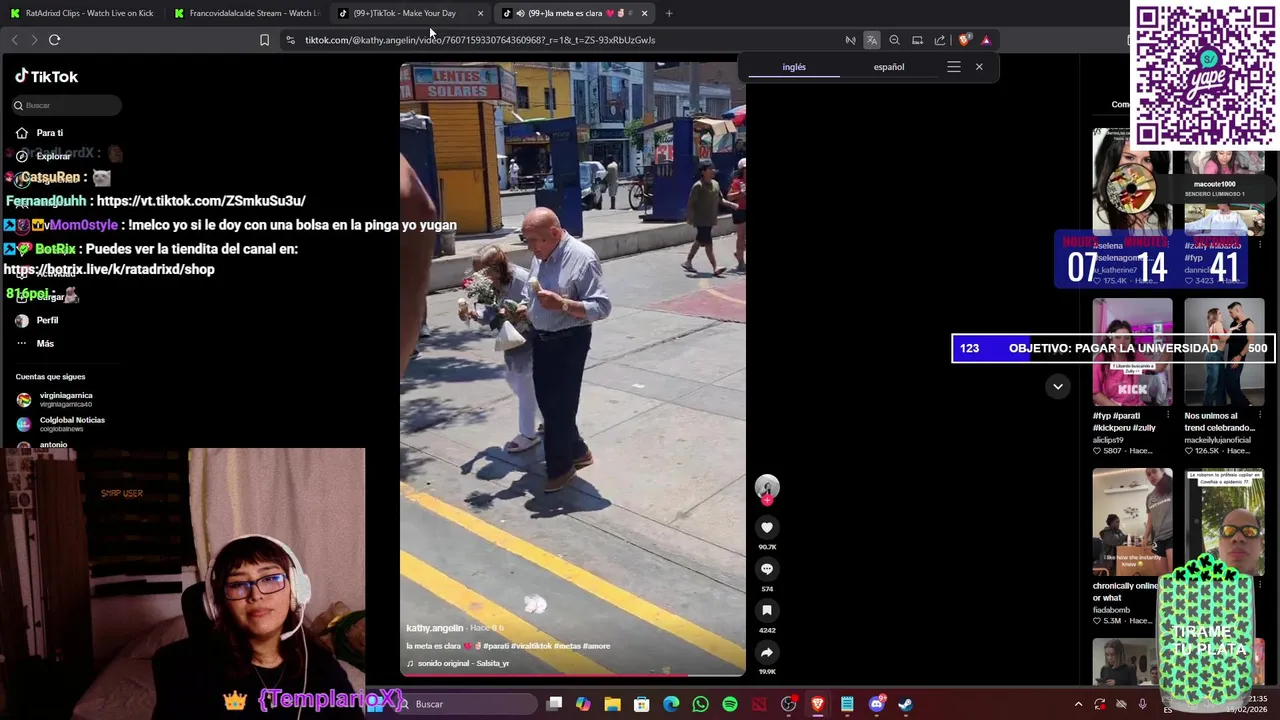Save video with the bookmark icon

[x=767, y=610]
